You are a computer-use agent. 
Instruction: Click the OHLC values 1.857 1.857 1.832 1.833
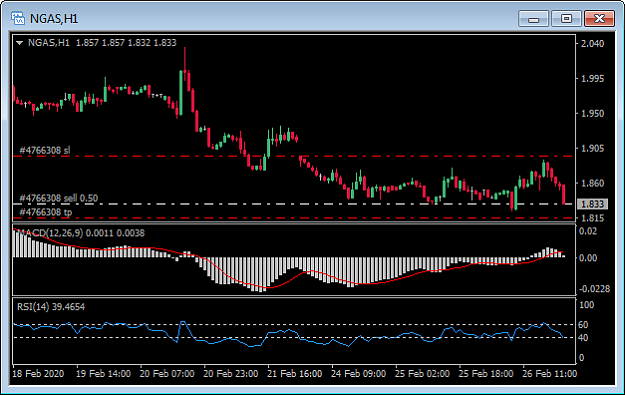(x=126, y=43)
